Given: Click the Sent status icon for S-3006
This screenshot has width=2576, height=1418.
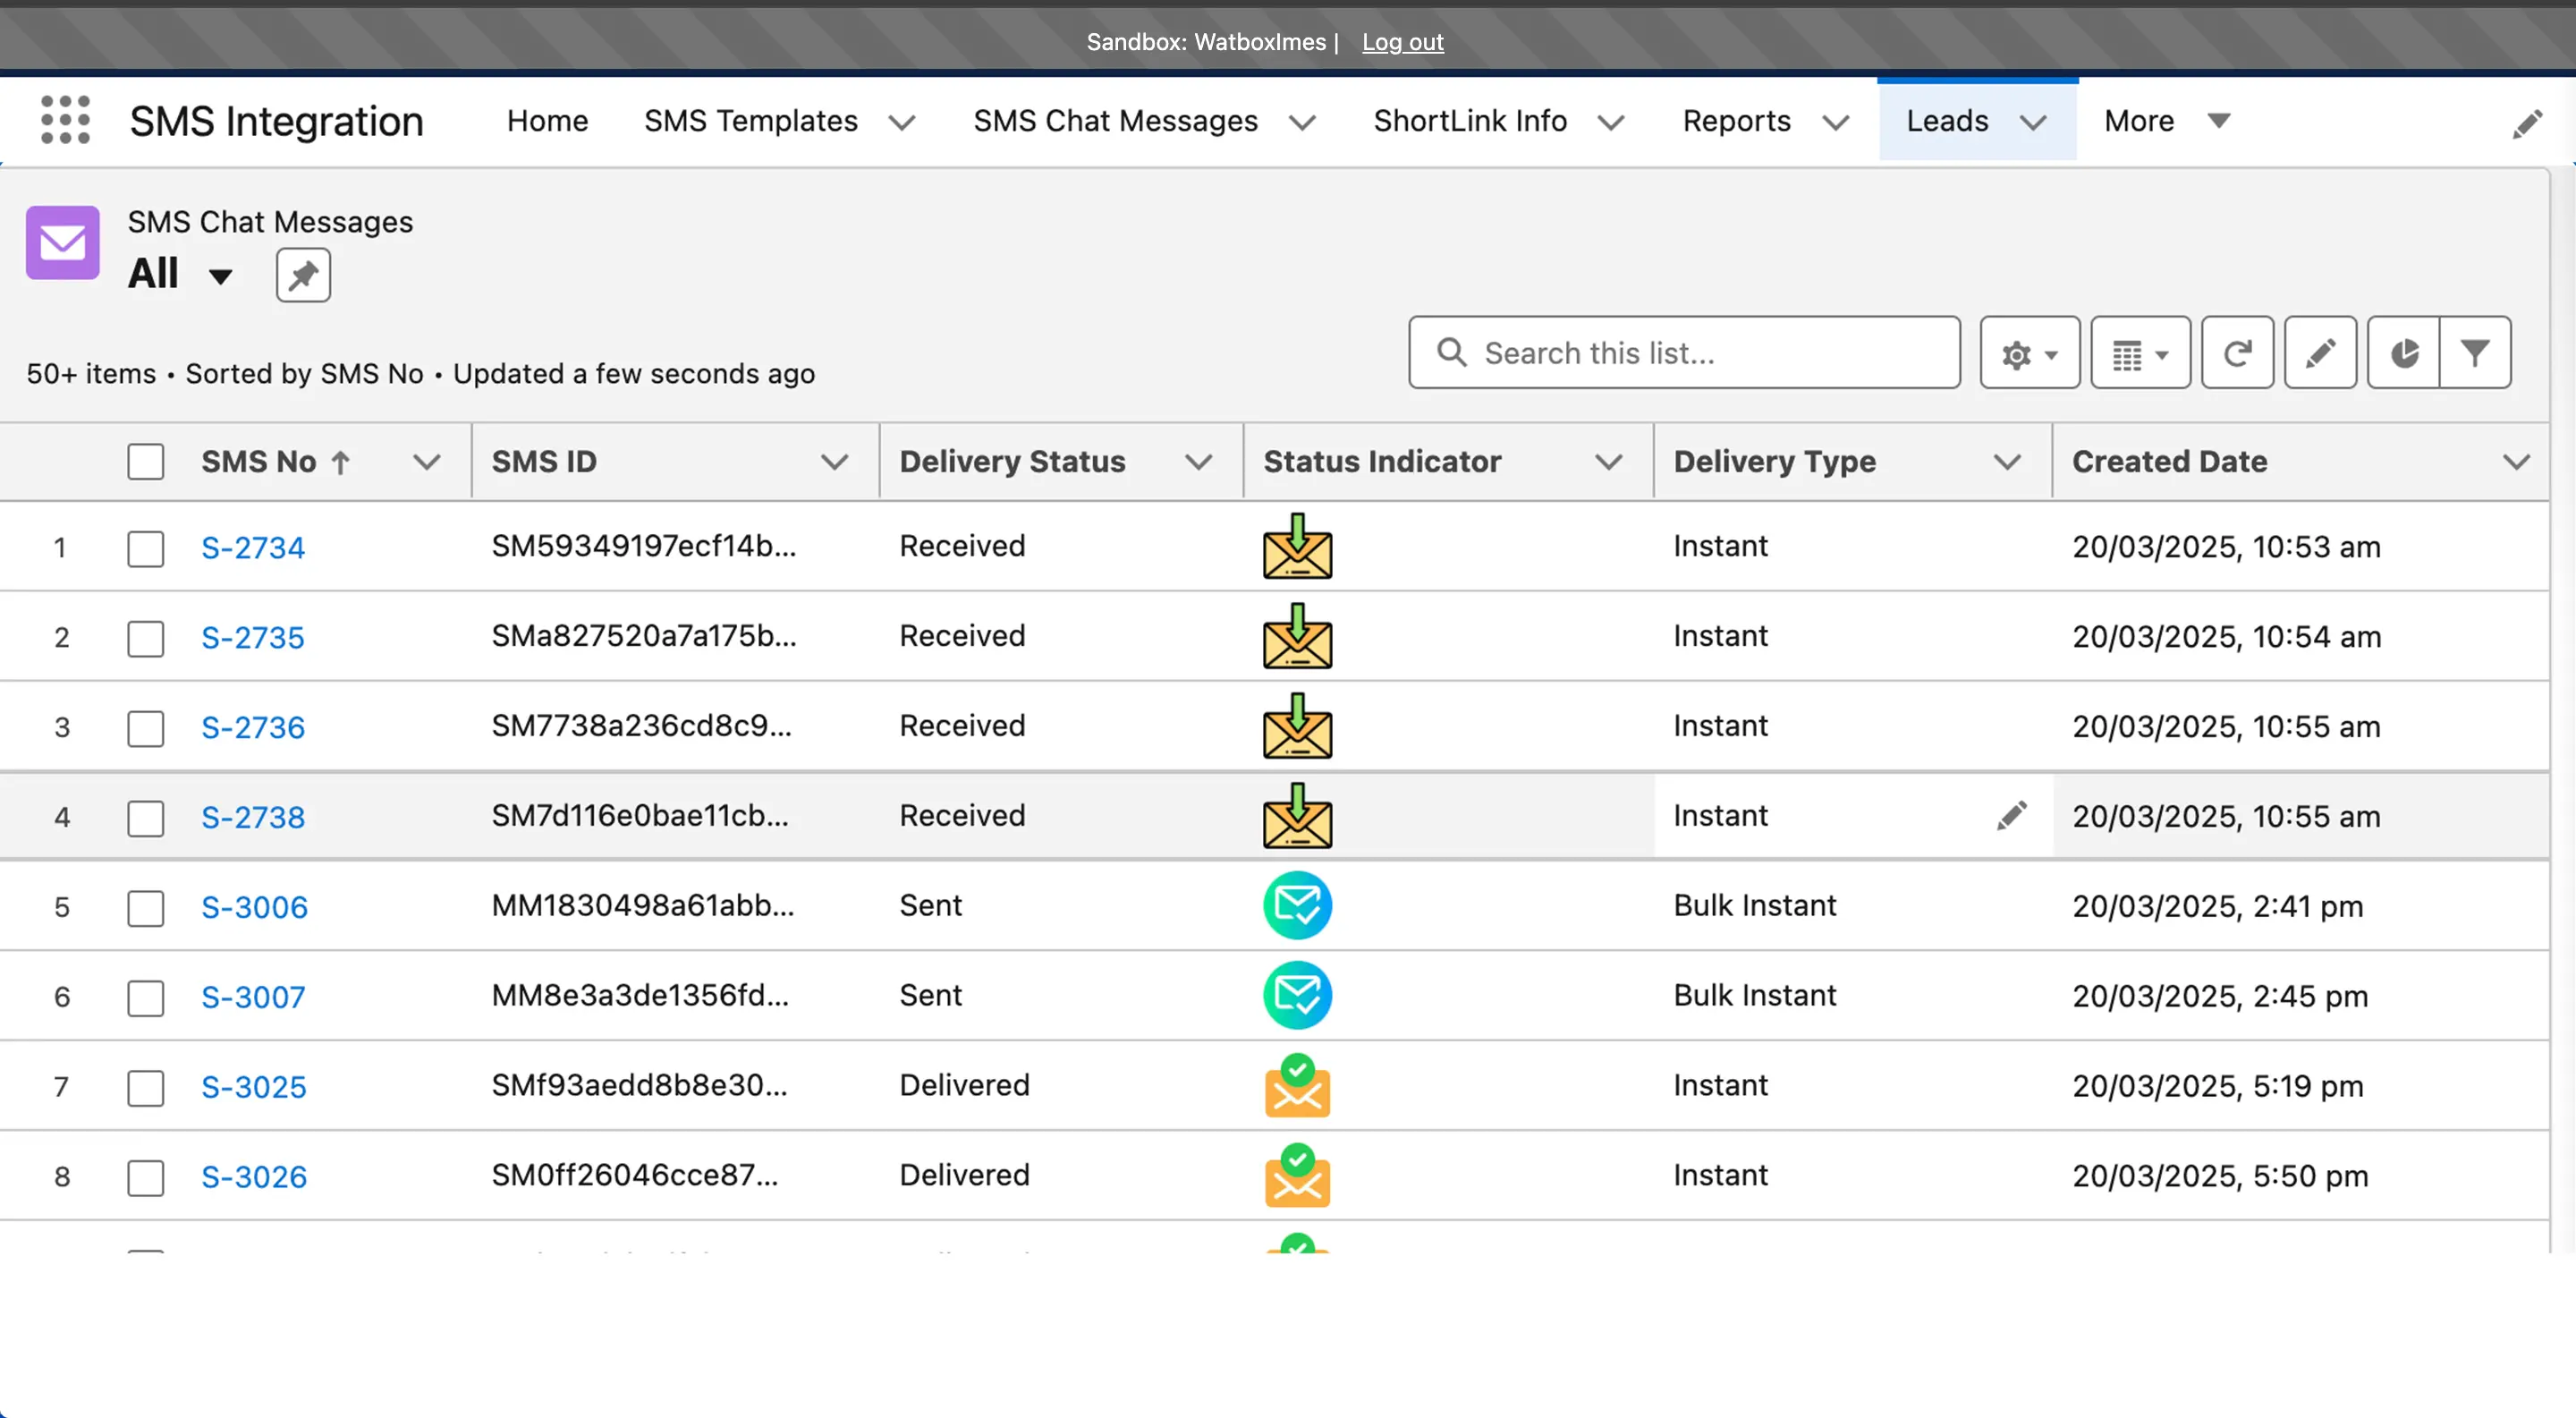Looking at the screenshot, I should 1297,906.
